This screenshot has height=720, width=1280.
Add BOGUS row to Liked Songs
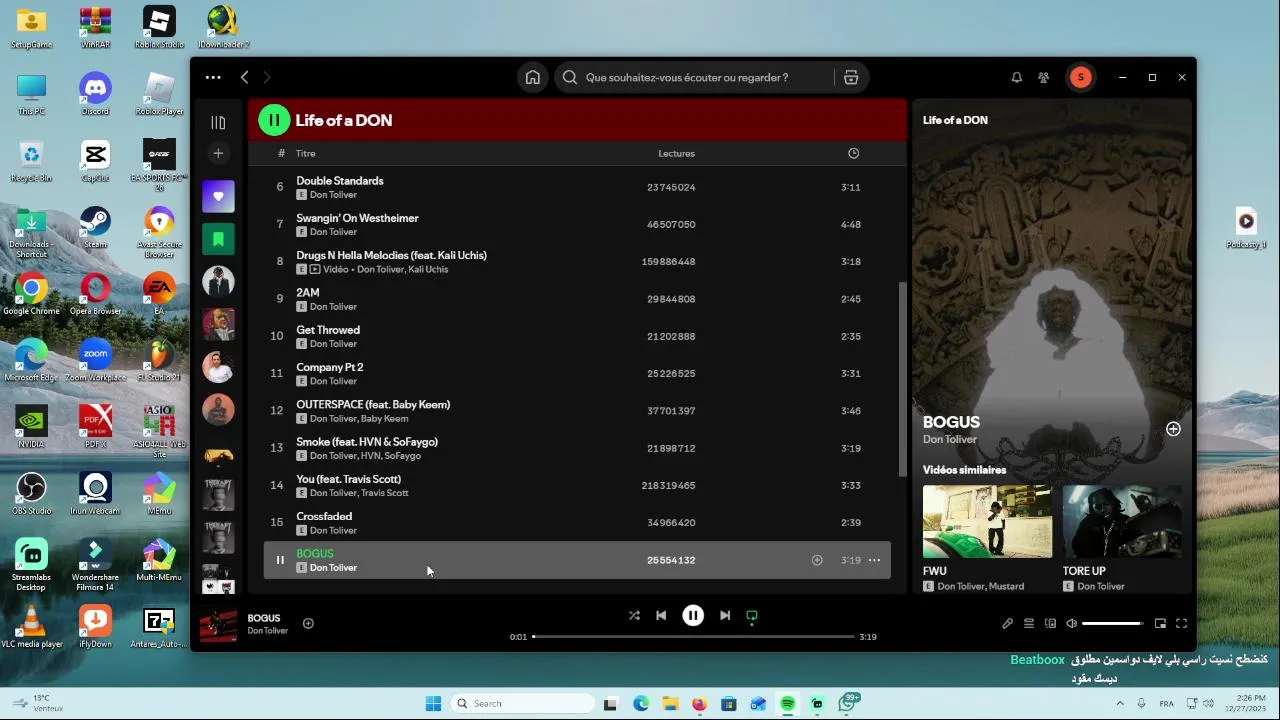(817, 560)
